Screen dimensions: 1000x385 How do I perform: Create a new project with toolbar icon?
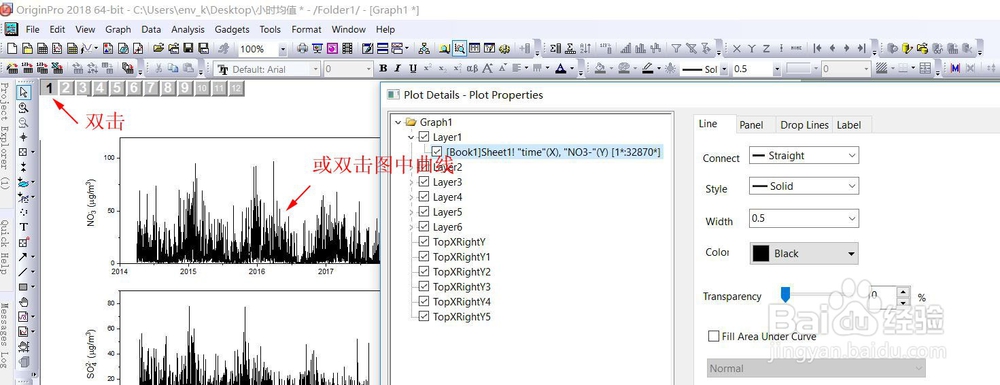(x=11, y=48)
